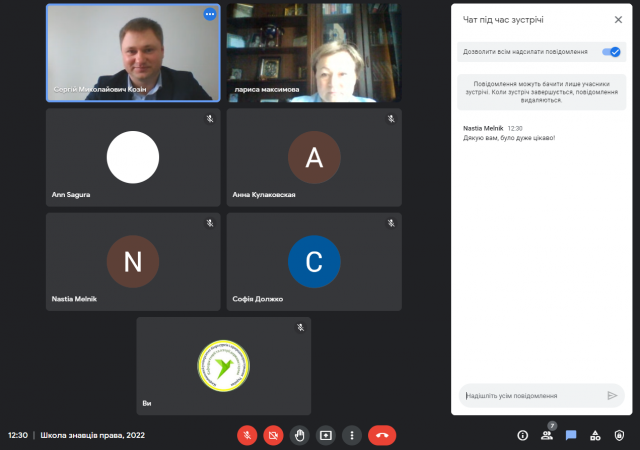Screen dimensions: 640x450
Task: Click the 12:30 clock in bottom bar
Action: [x=18, y=435]
